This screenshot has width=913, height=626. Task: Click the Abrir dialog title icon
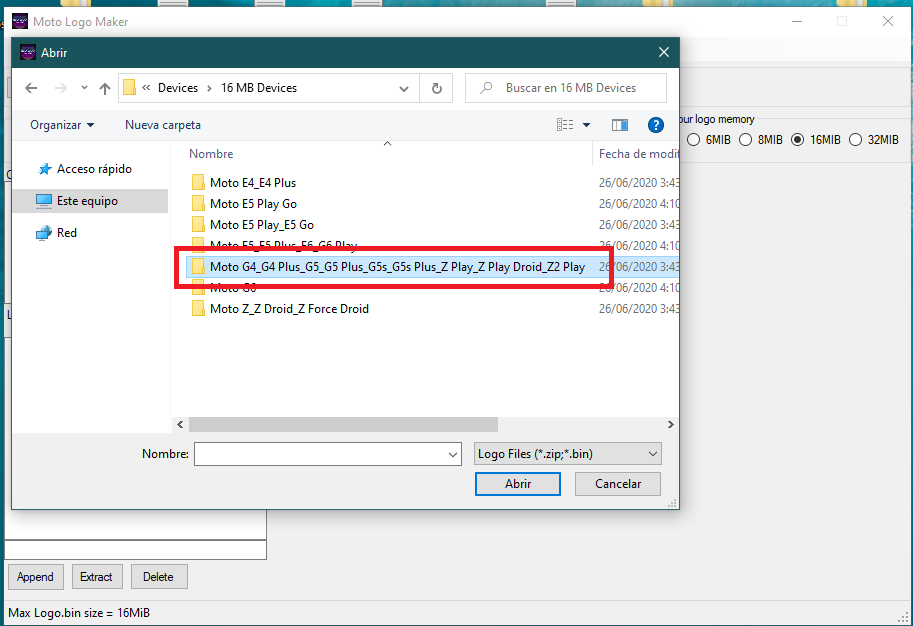click(x=28, y=52)
